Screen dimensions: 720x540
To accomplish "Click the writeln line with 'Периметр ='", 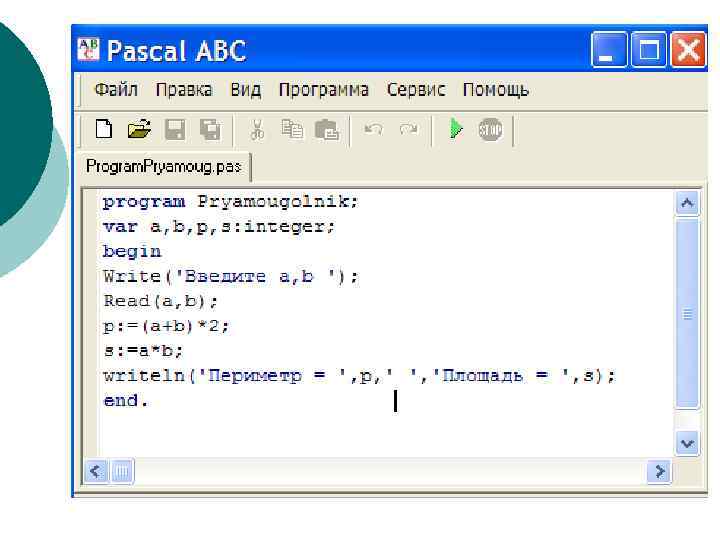I will click(359, 376).
